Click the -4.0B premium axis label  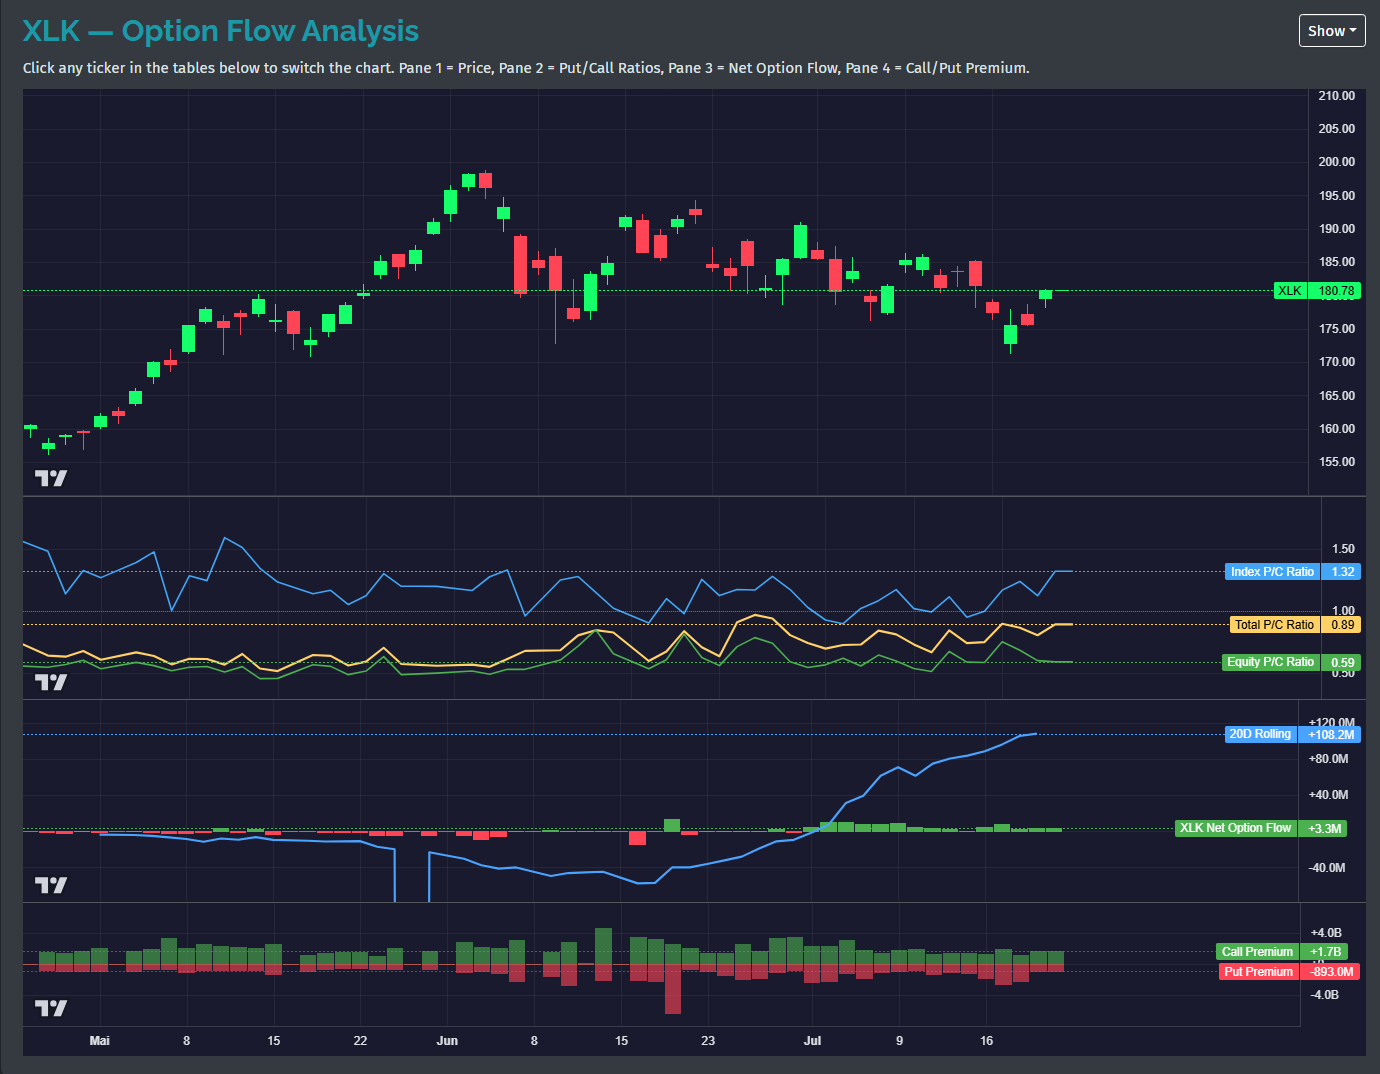1325,995
